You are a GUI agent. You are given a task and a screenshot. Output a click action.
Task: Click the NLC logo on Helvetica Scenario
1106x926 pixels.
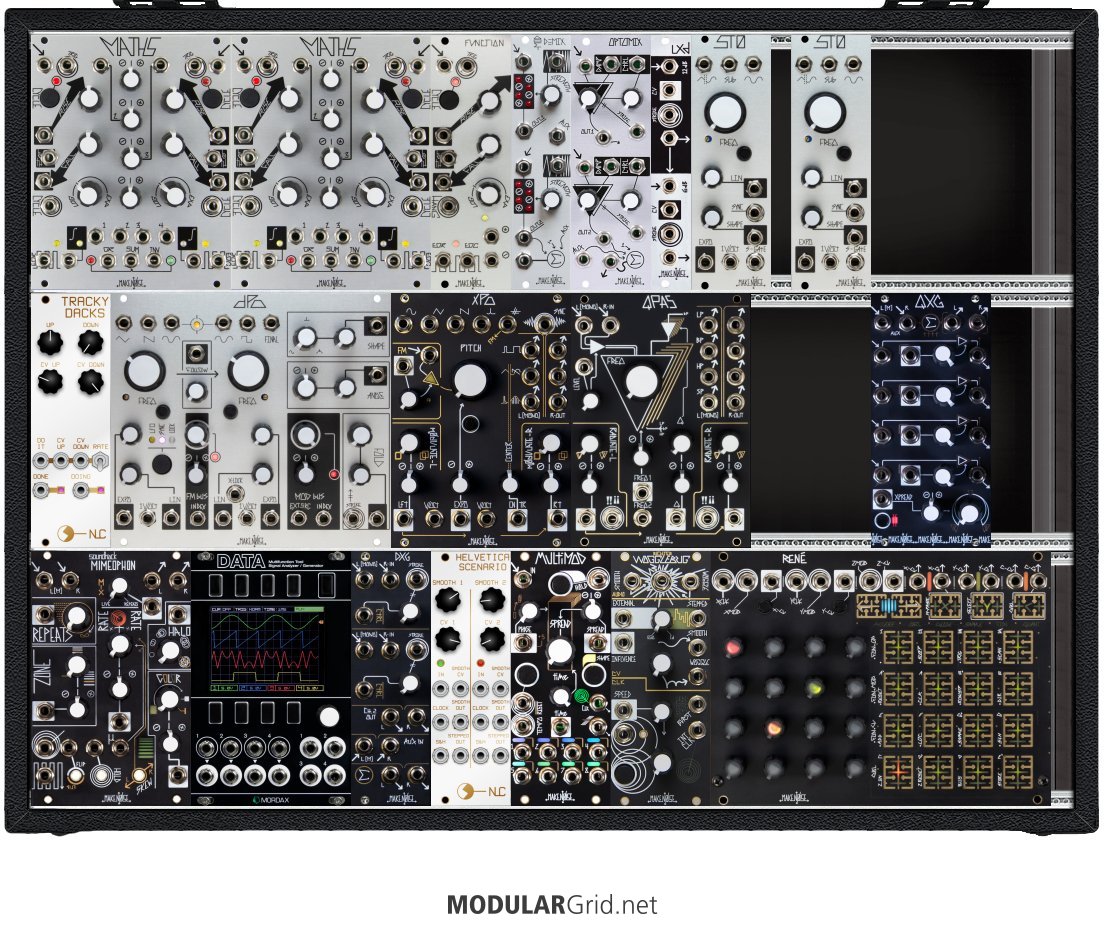click(x=482, y=791)
